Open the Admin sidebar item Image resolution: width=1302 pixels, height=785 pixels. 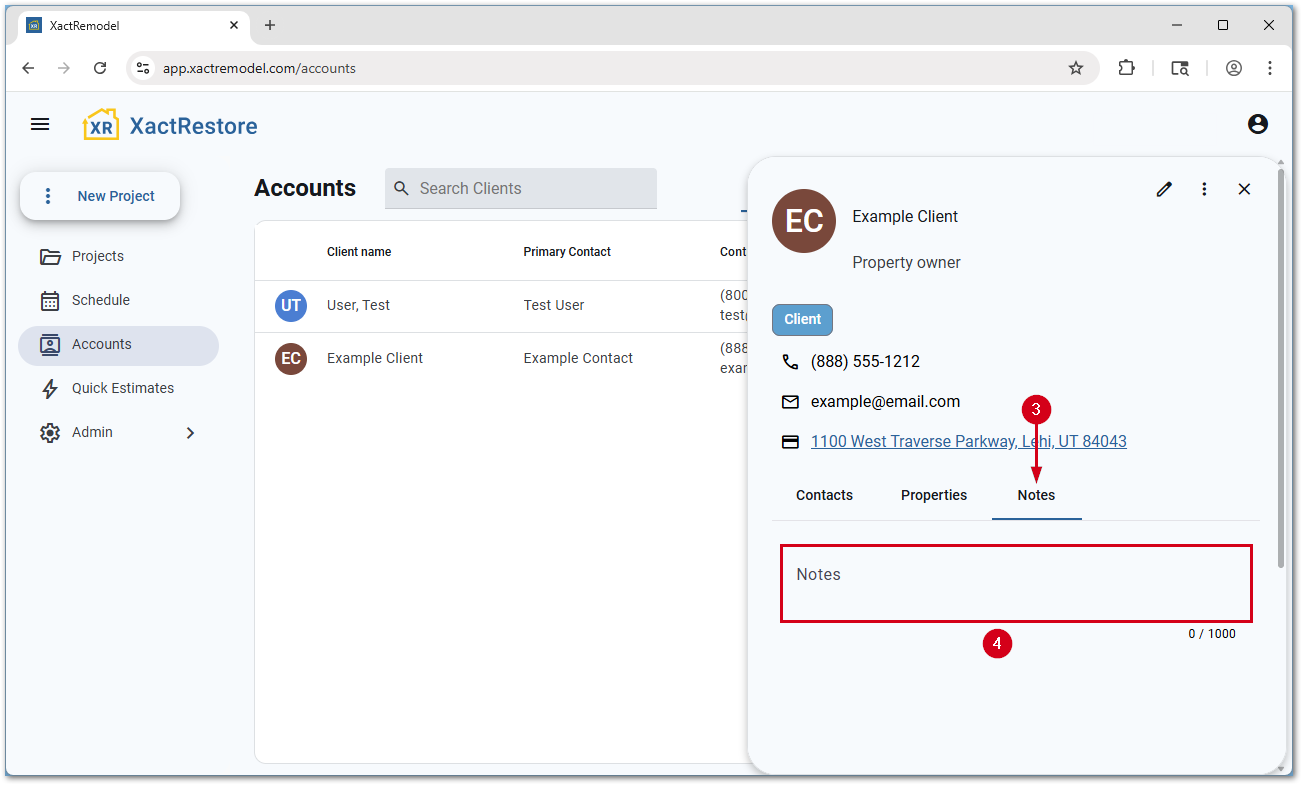point(118,433)
